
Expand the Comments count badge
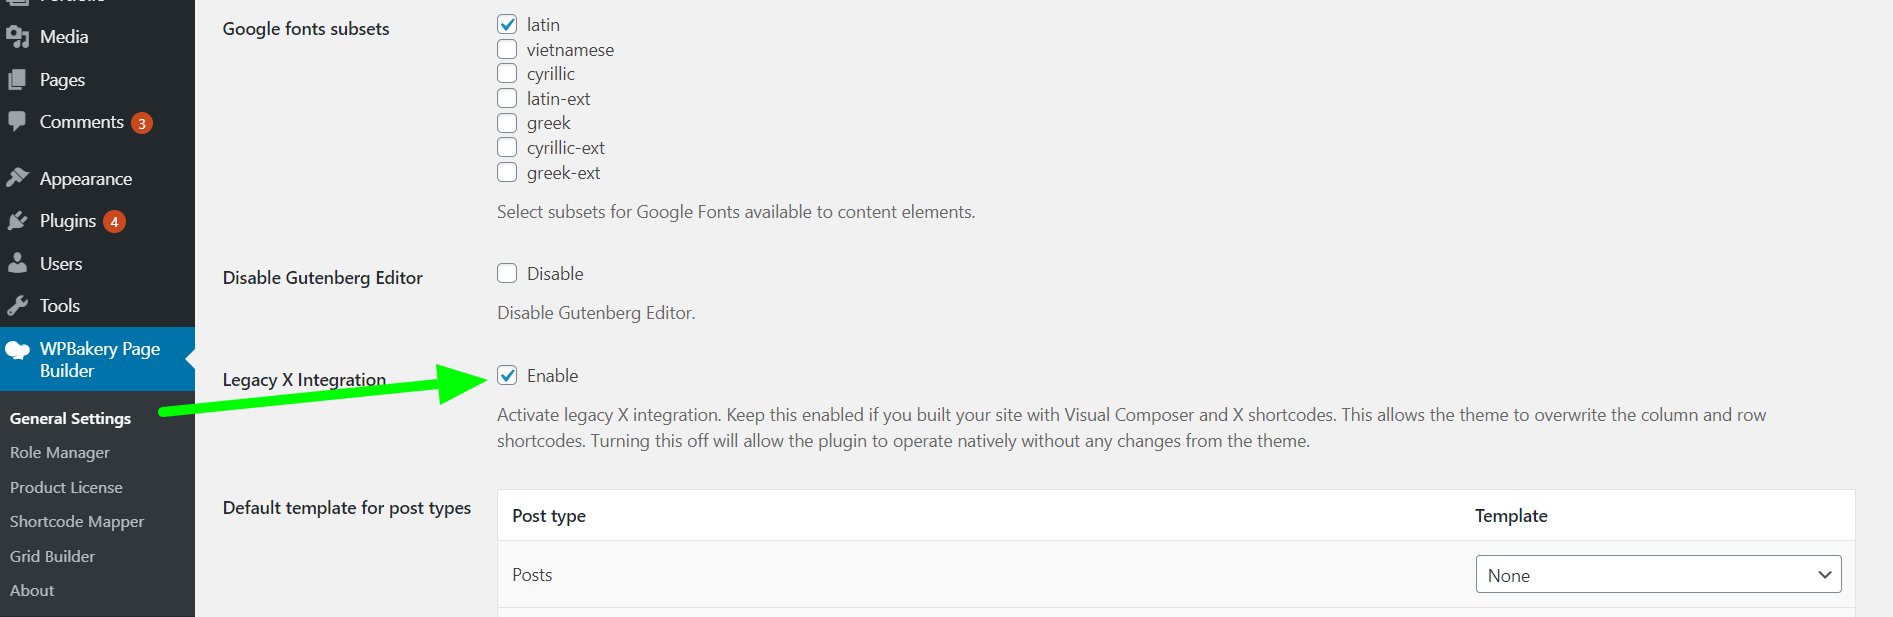click(x=141, y=122)
